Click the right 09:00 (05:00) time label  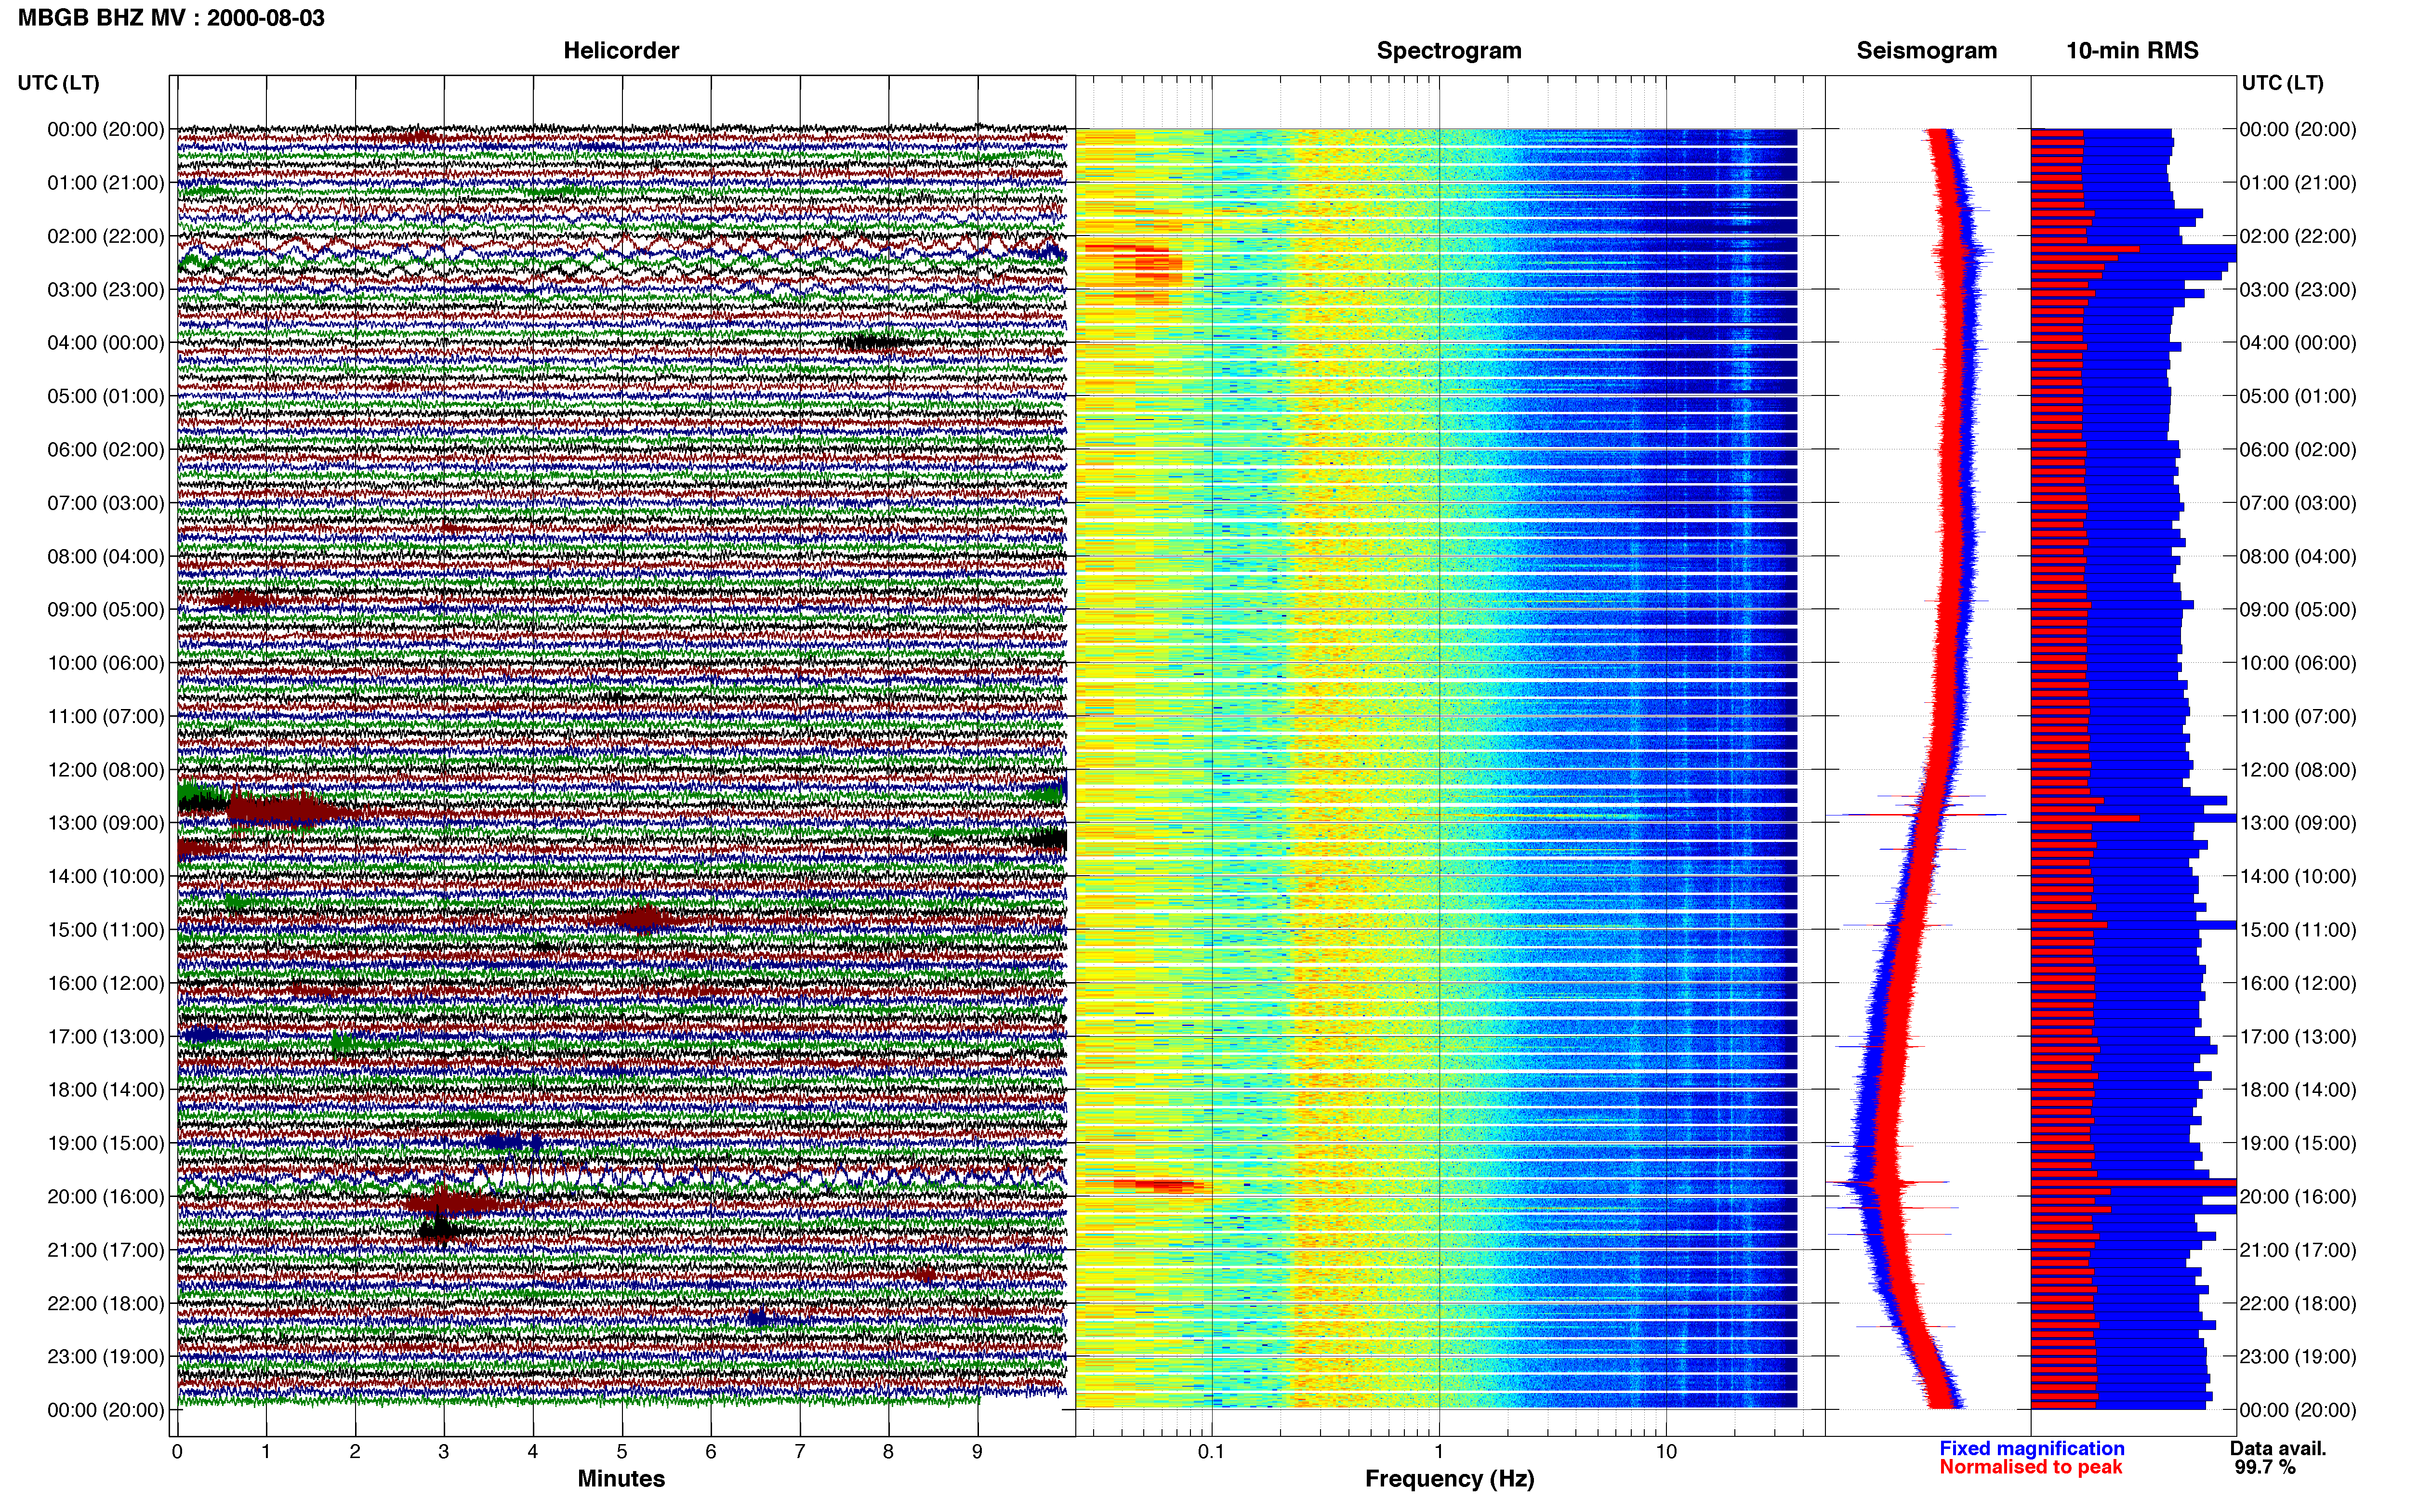2298,610
